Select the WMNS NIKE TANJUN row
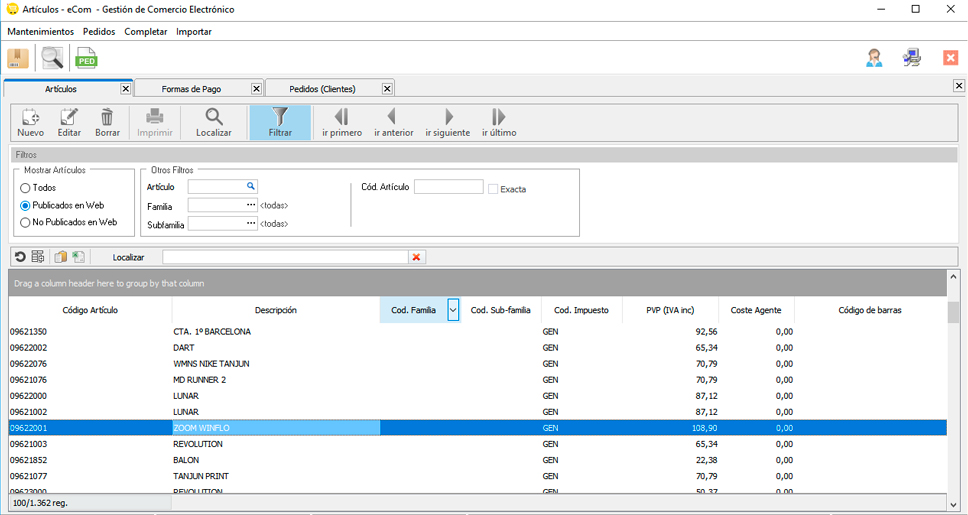This screenshot has height=515, width=968. (478, 364)
